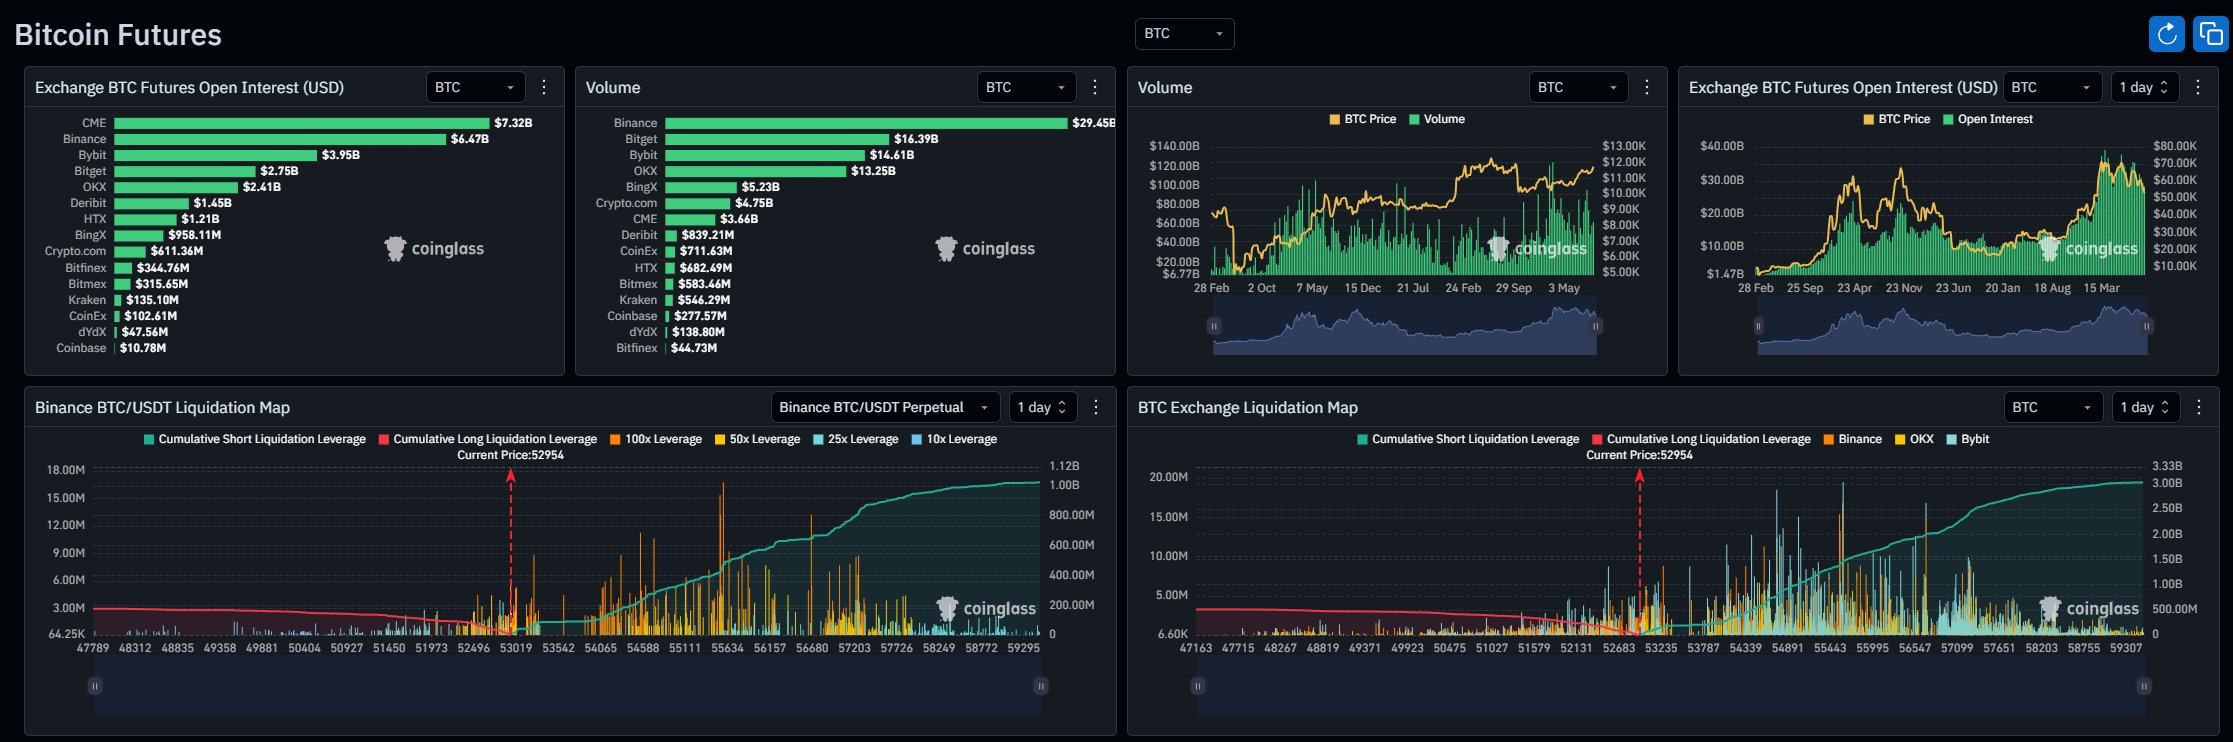Click dYdX $47.56M open interest value

[145, 332]
